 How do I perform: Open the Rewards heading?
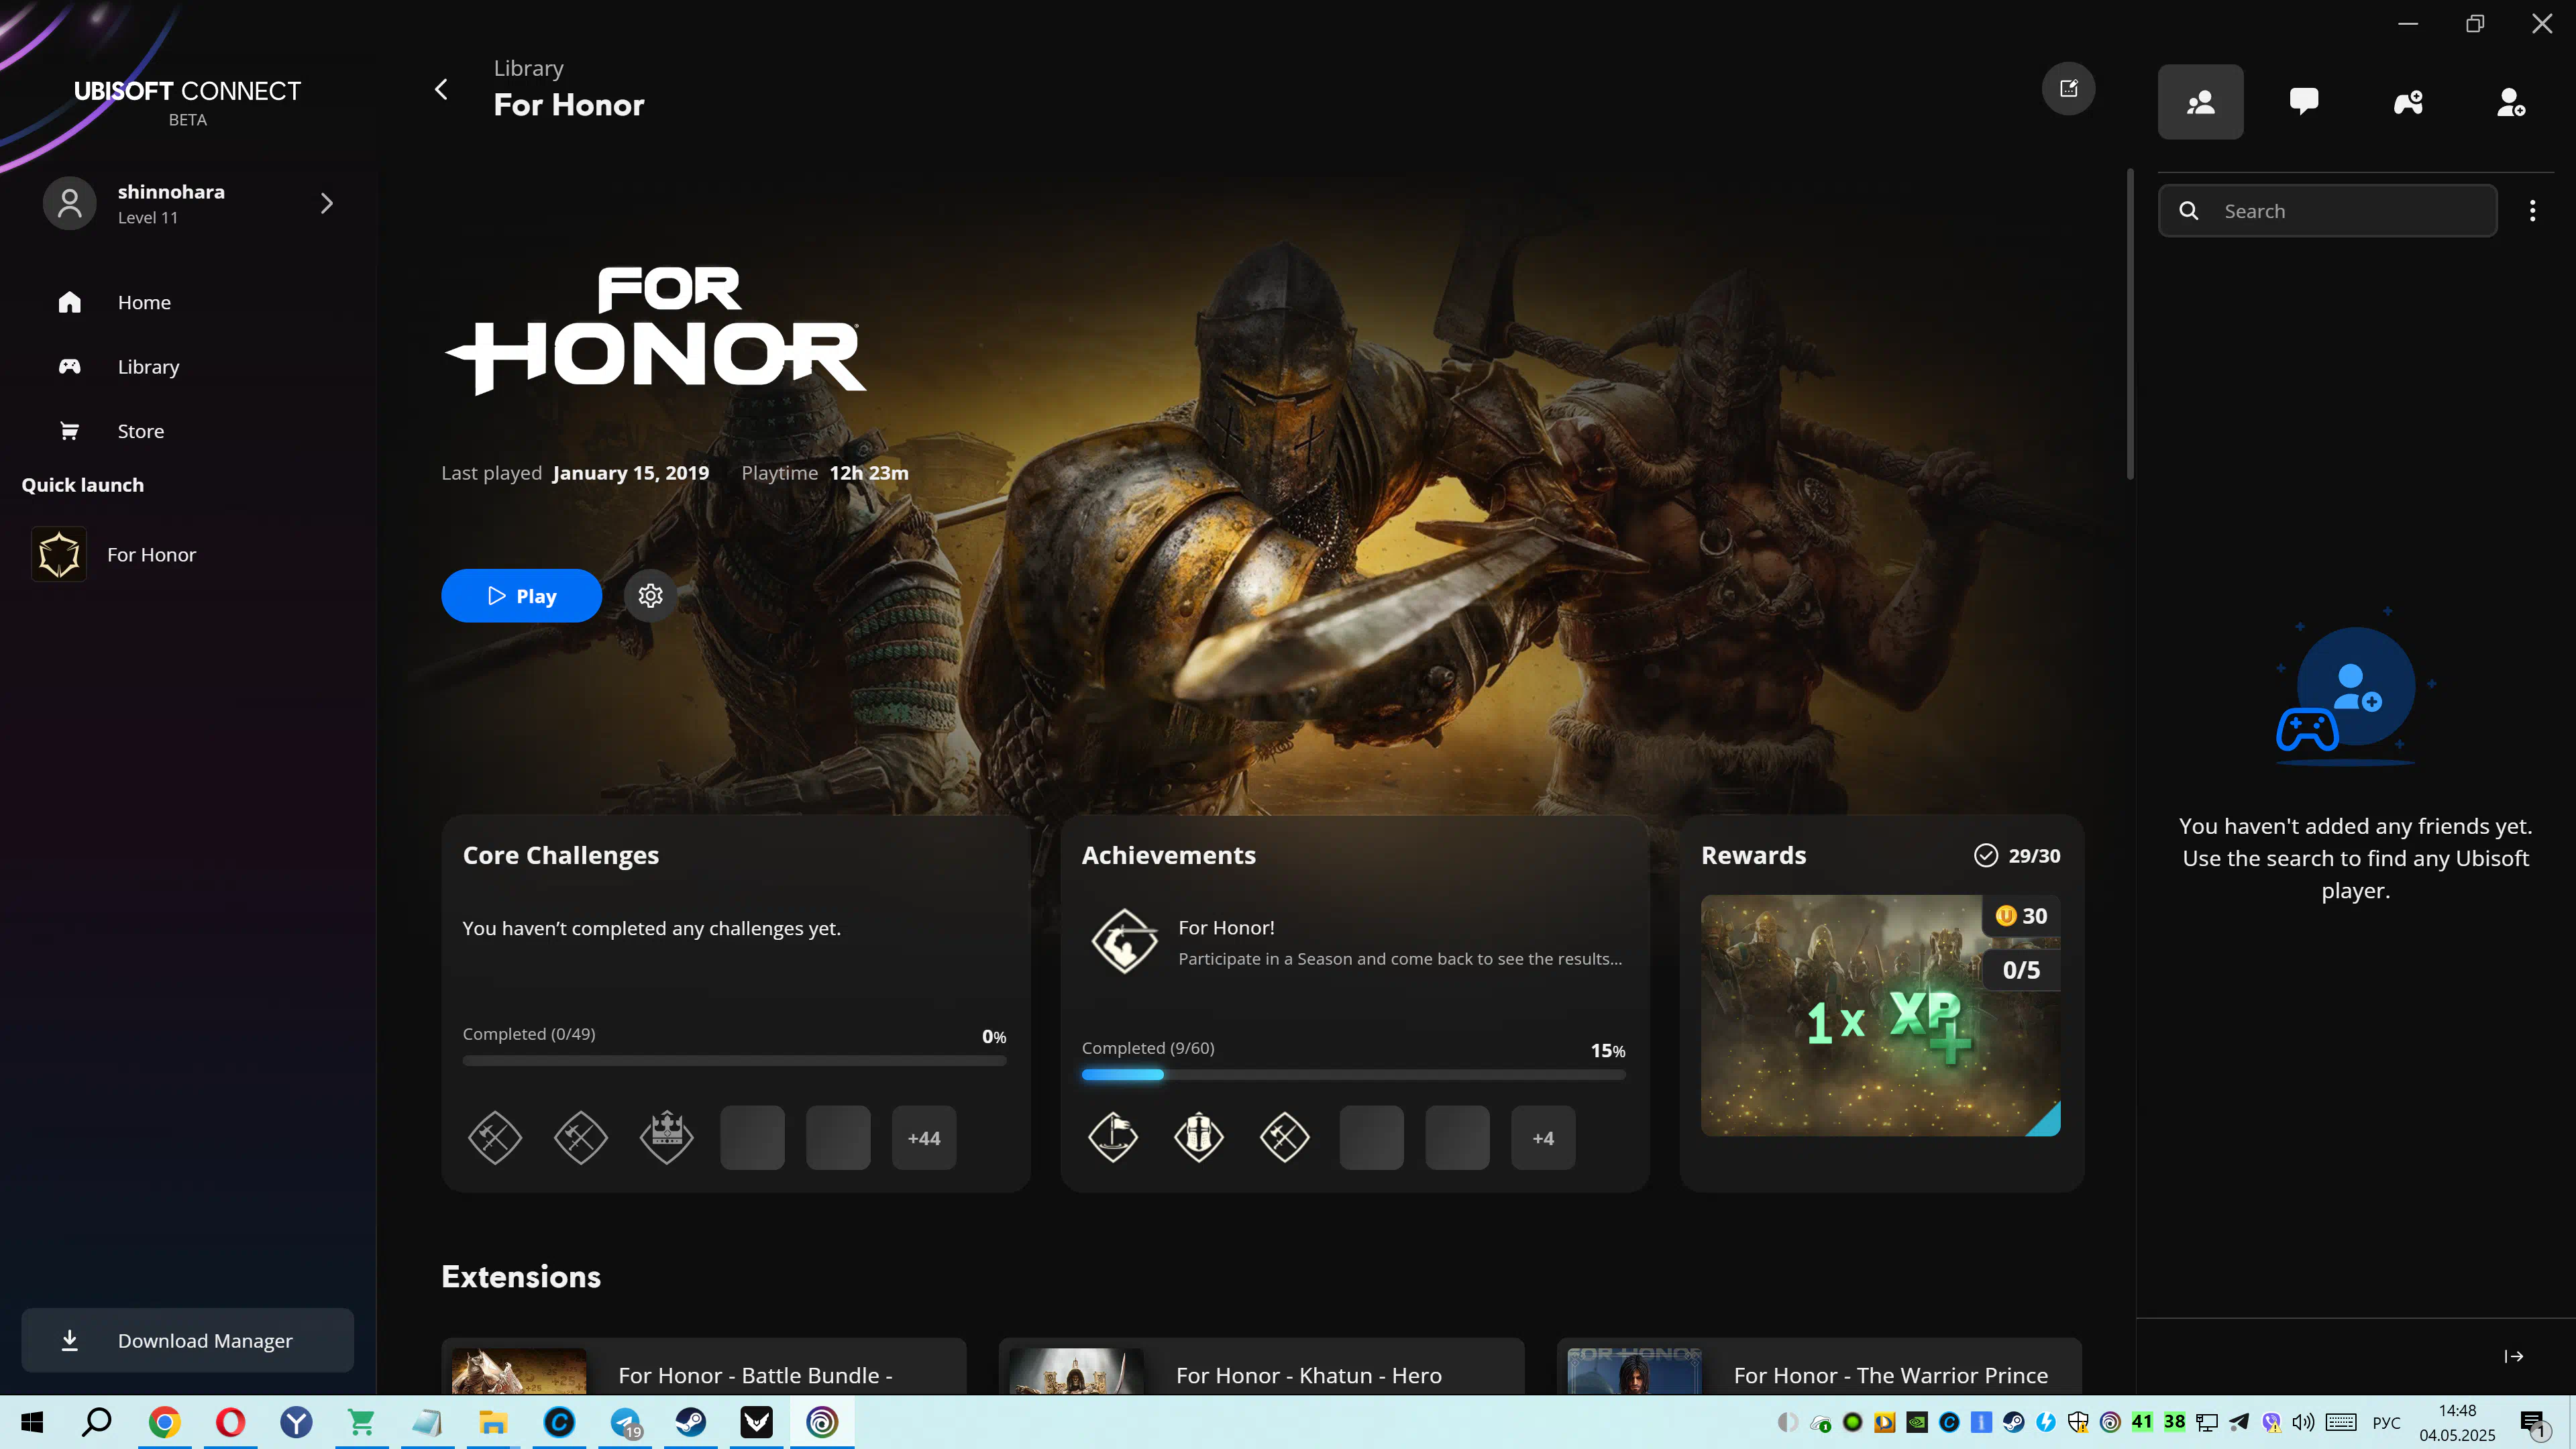tap(1753, 856)
